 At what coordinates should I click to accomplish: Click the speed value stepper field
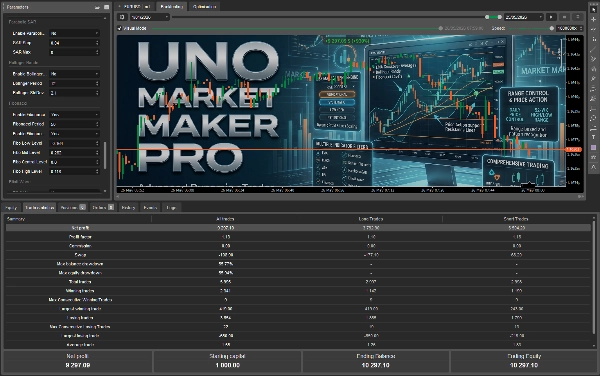[569, 28]
